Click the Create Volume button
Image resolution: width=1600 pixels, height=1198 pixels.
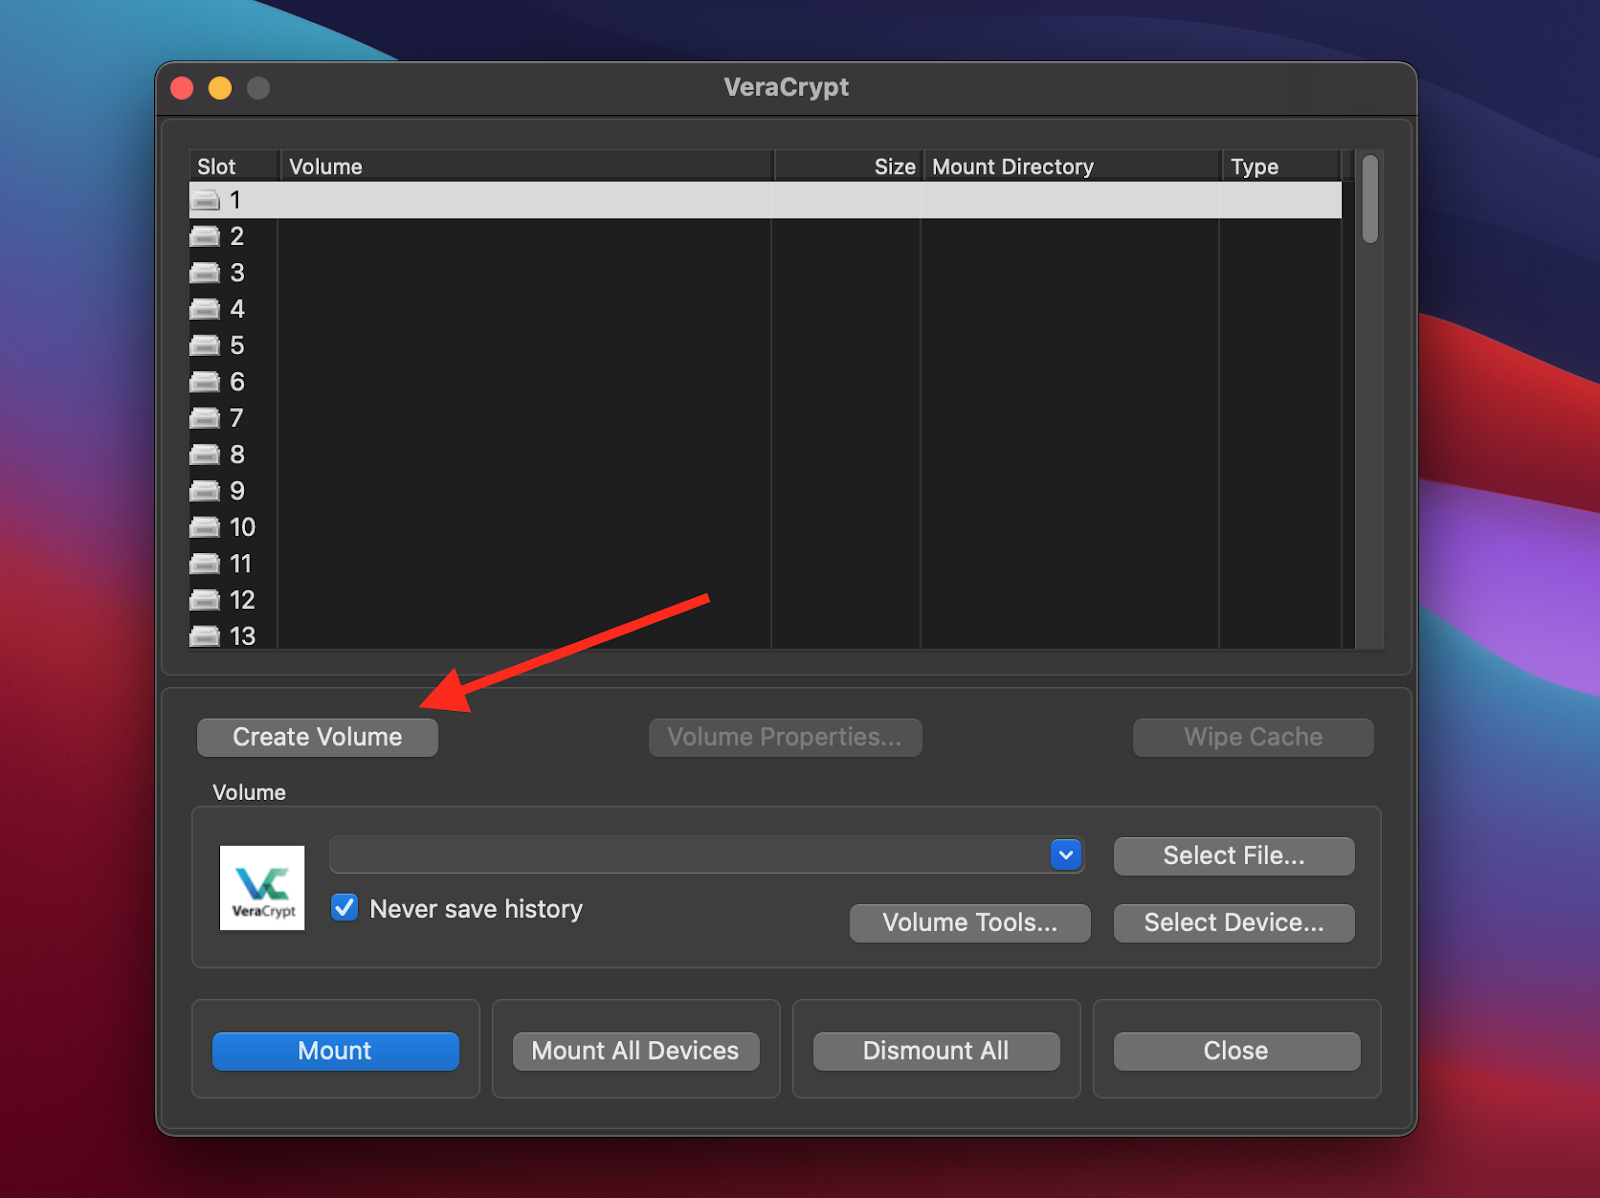click(317, 737)
